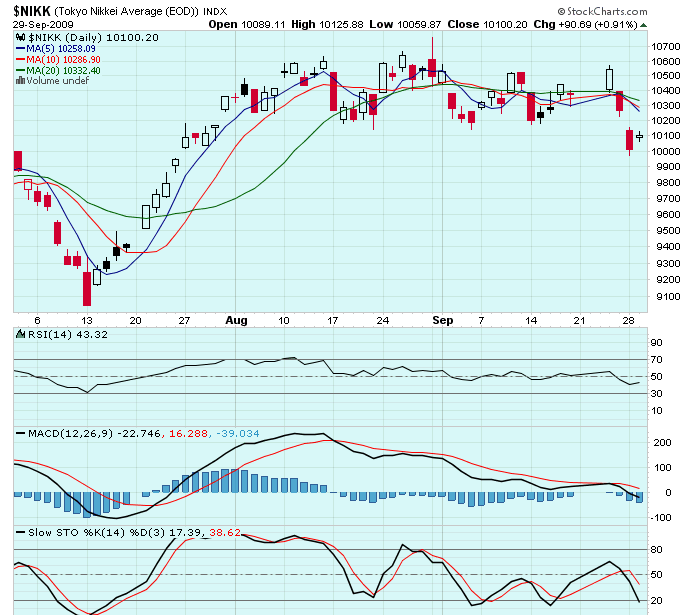
Task: Click the MACD 200 axis label
Action: [663, 442]
